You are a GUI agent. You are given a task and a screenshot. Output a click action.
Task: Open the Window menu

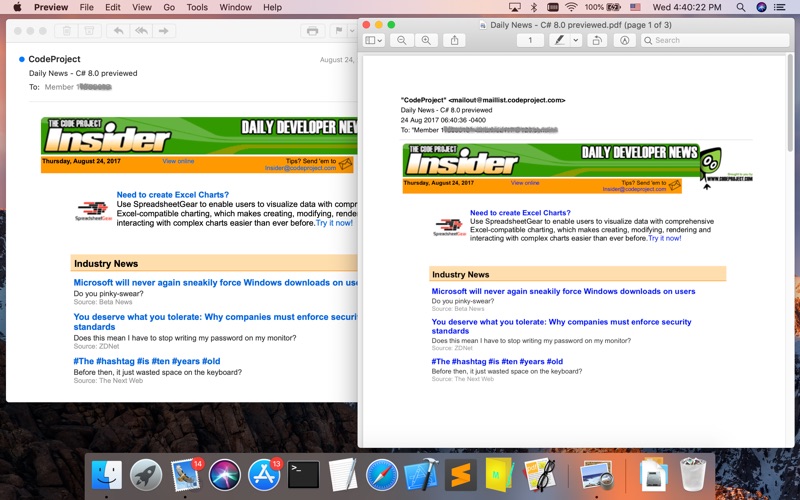[x=235, y=7]
